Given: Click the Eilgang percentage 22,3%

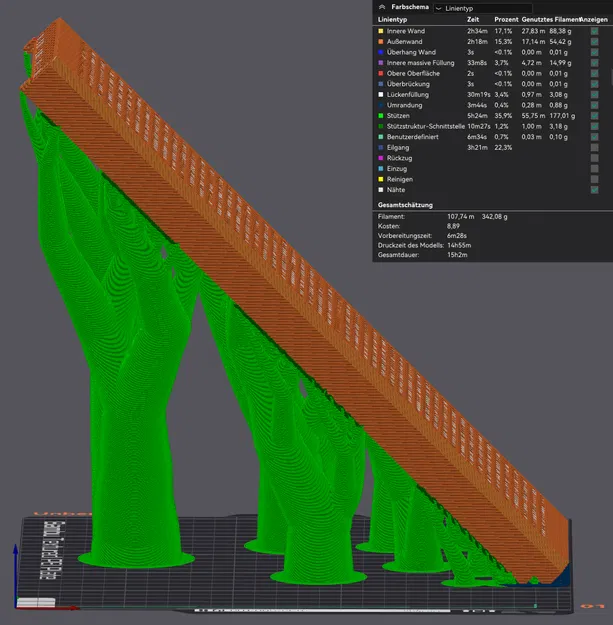Looking at the screenshot, I should pos(503,147).
